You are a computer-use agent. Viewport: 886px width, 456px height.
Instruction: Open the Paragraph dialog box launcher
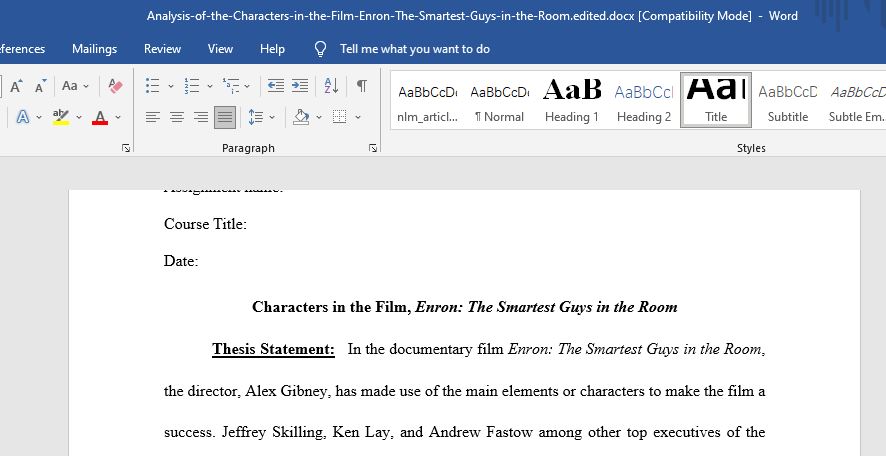372,148
